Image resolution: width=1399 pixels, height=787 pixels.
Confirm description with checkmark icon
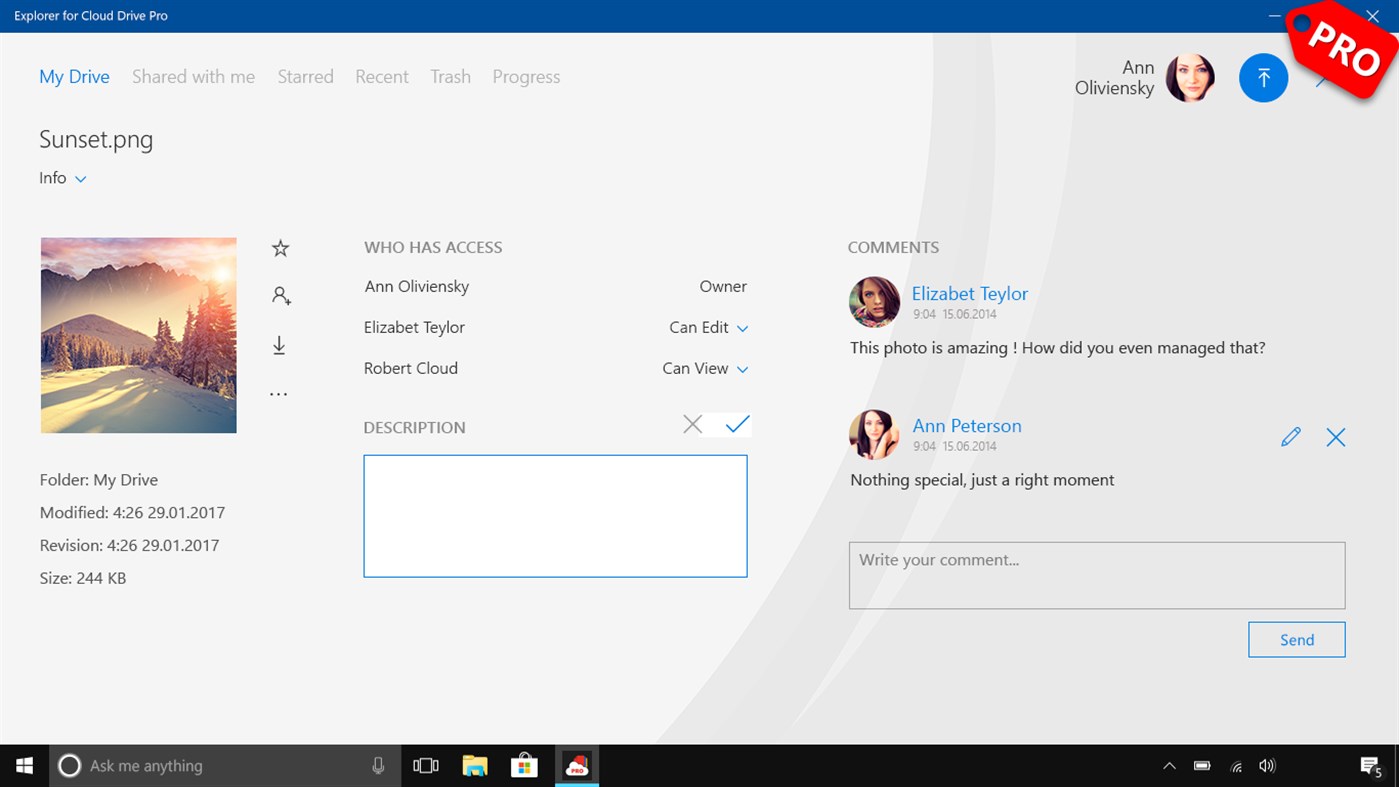coord(737,424)
